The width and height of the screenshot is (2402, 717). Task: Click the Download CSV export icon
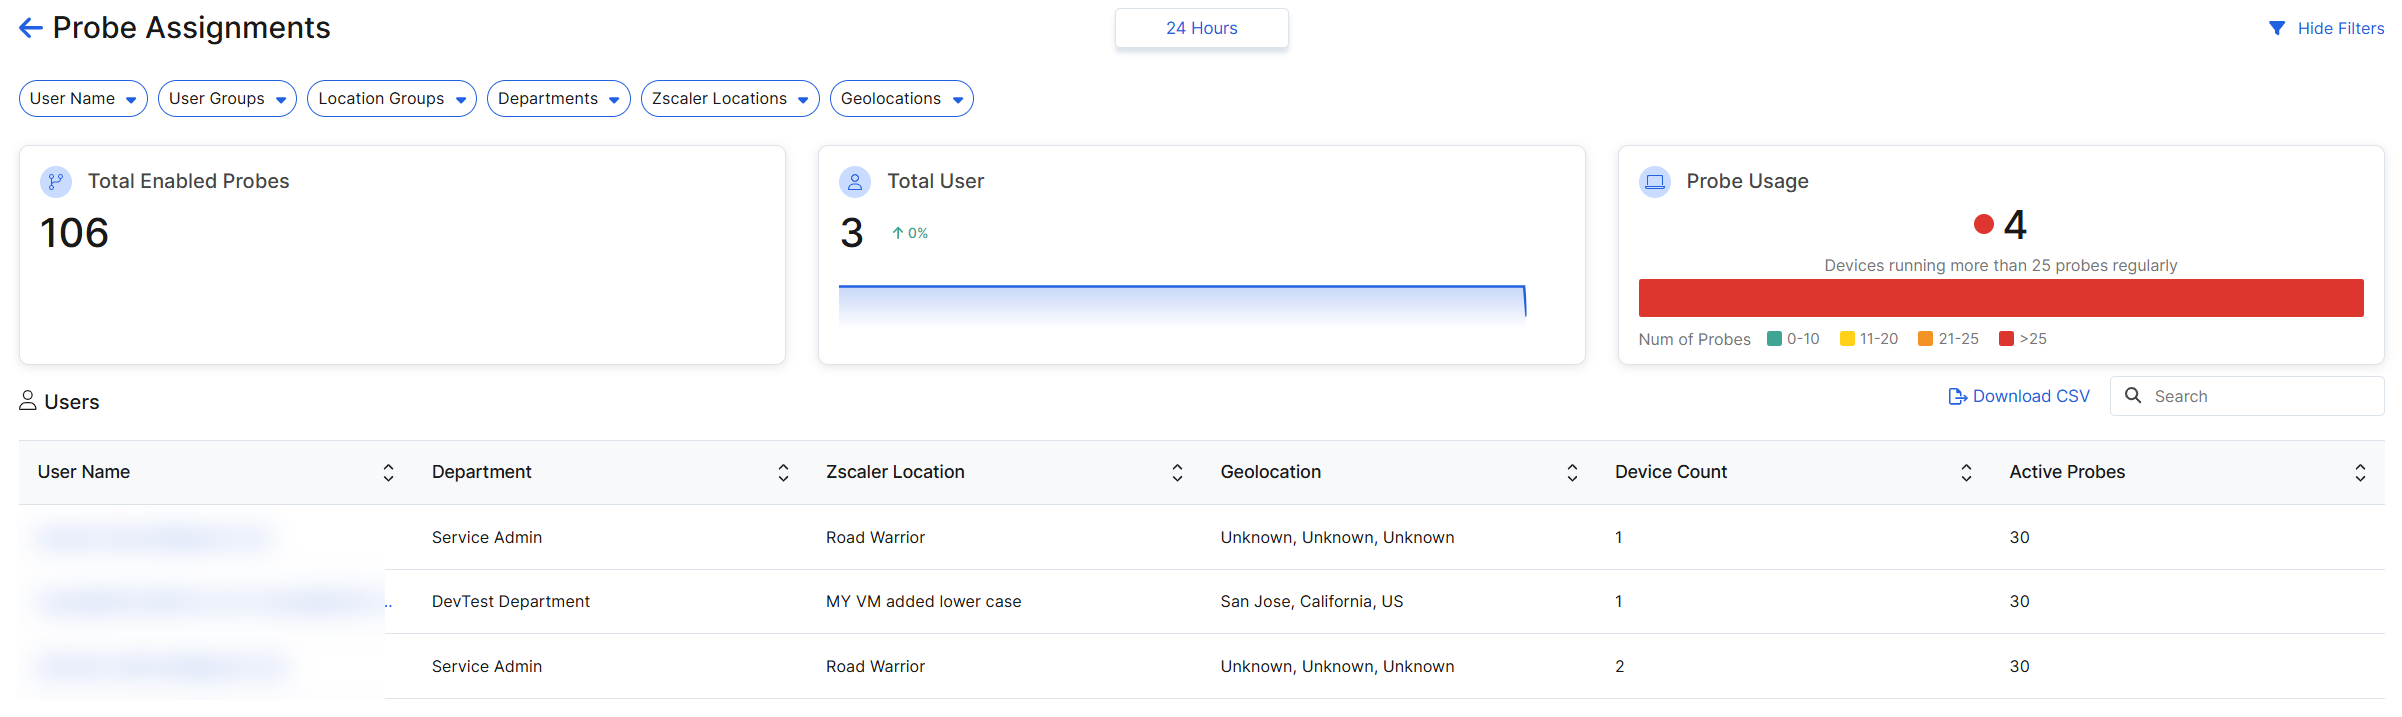[1957, 397]
